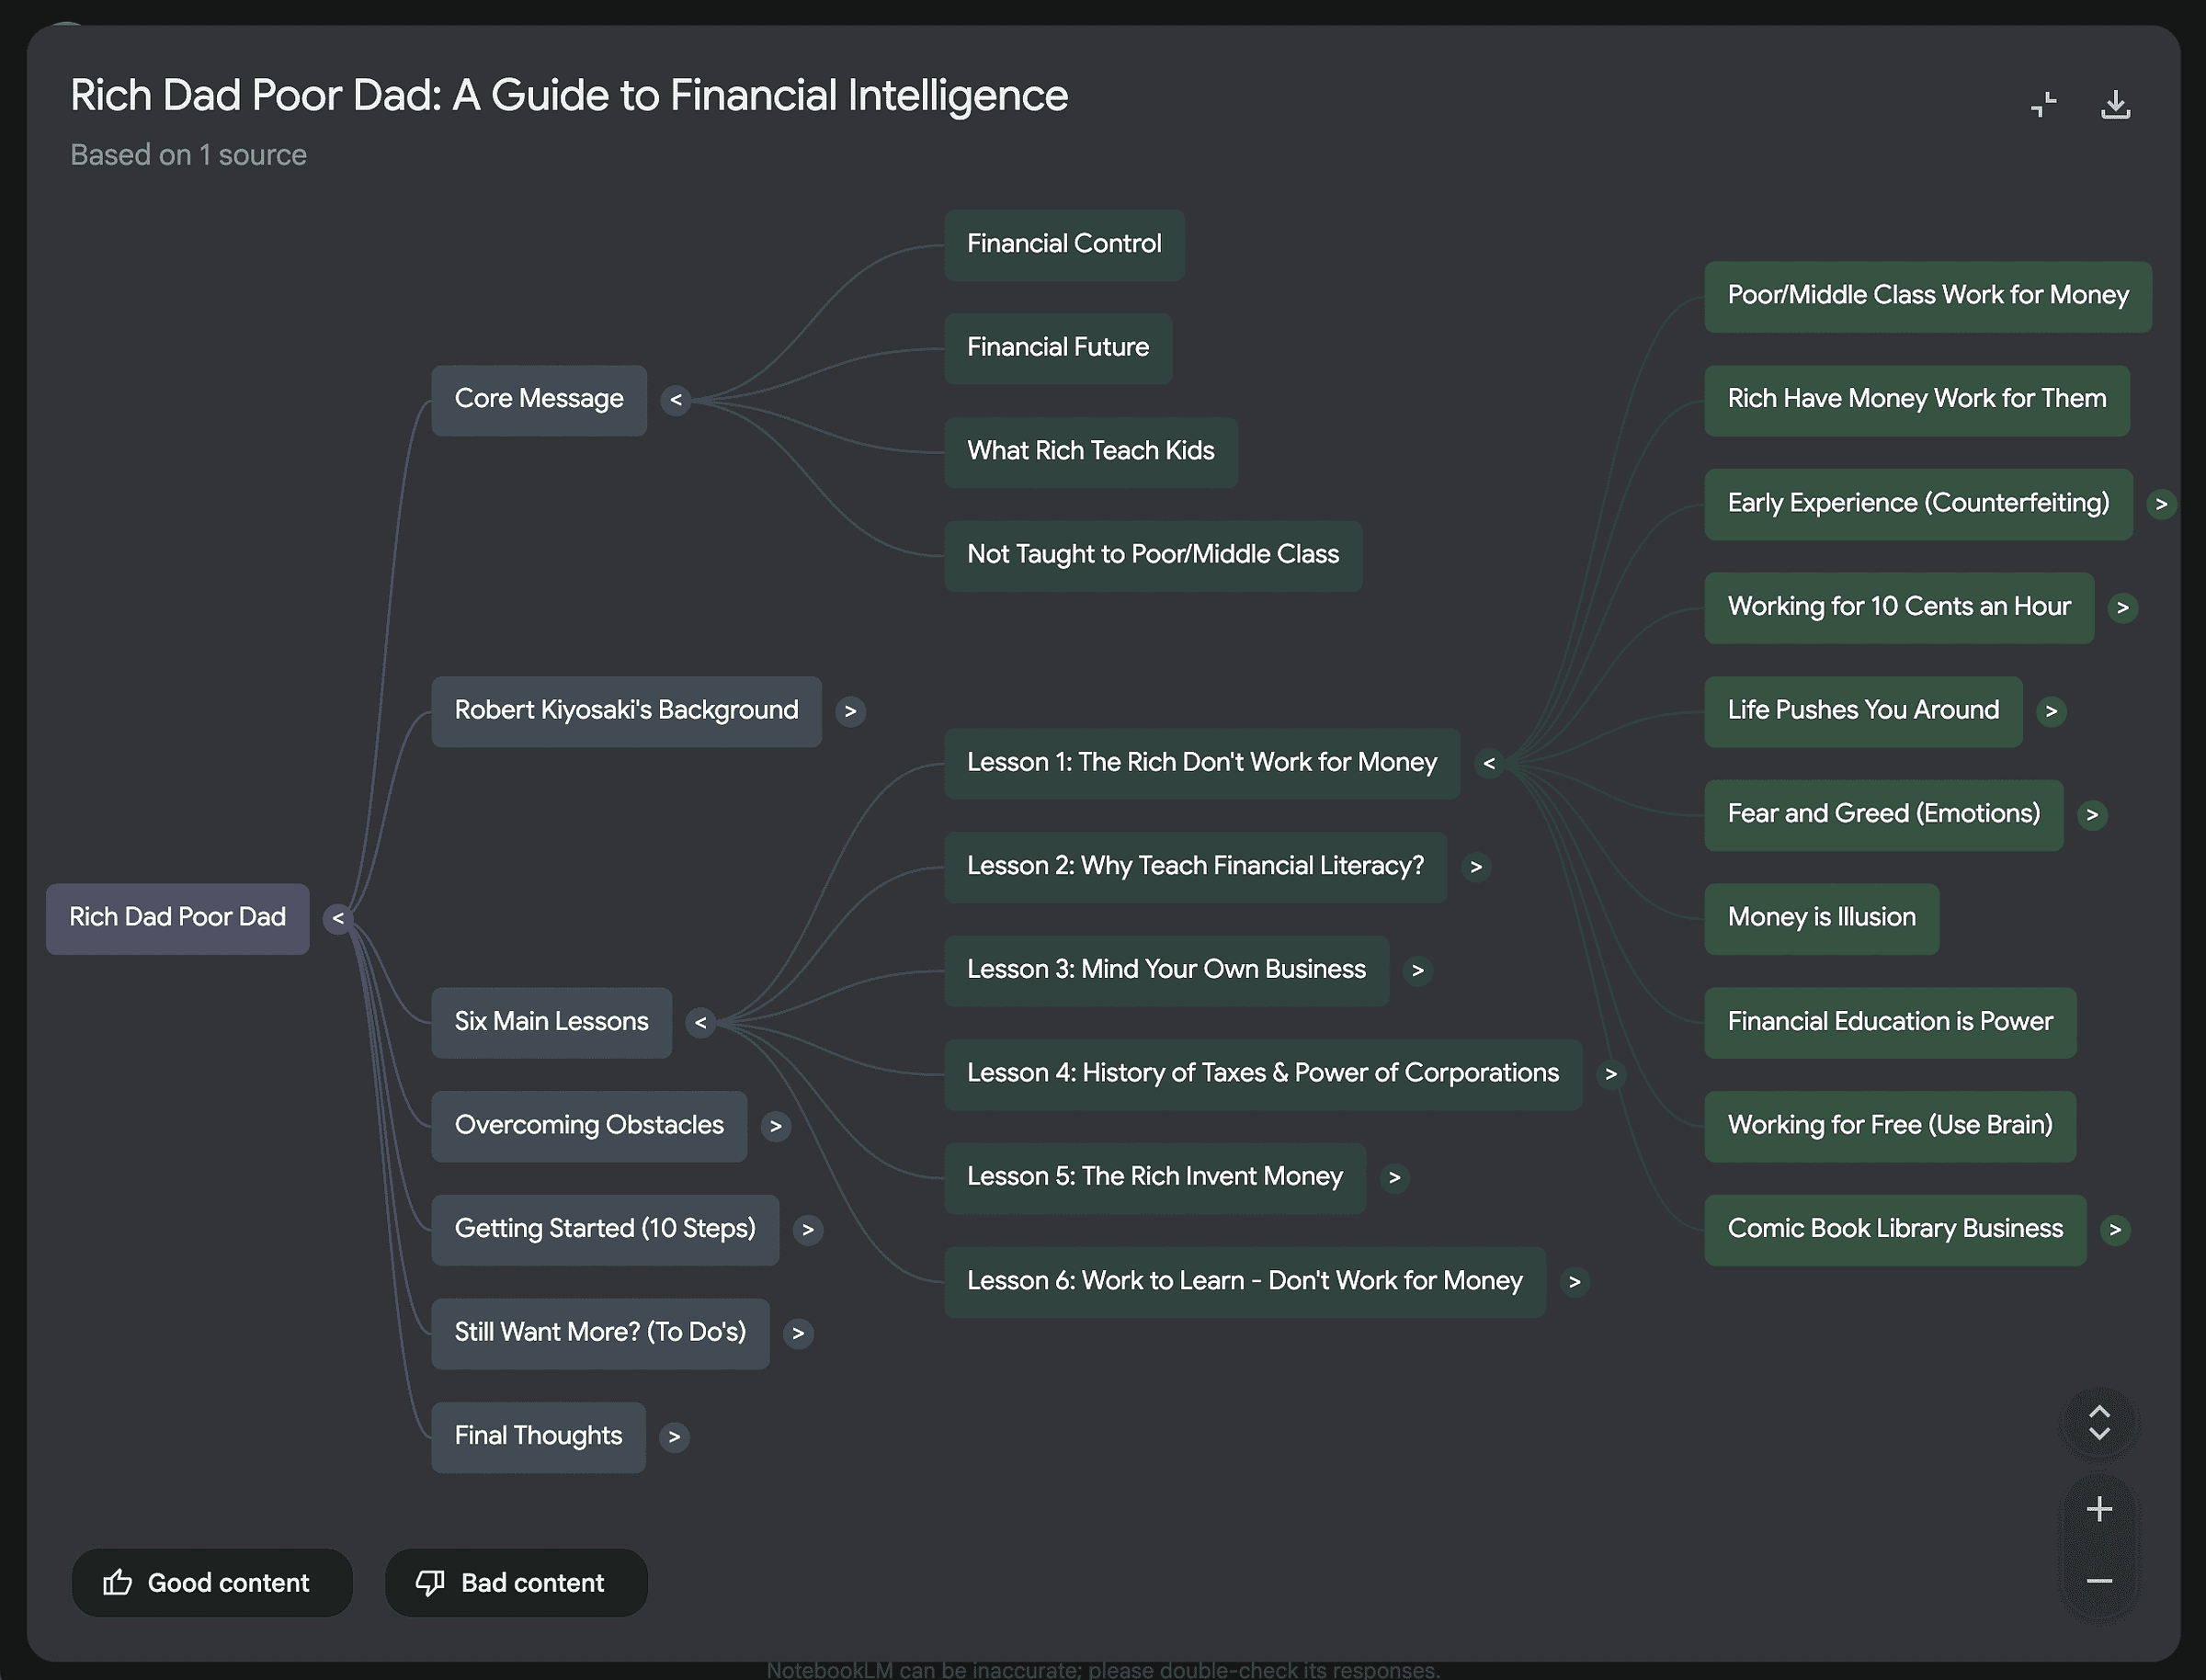Collapse the Lesson 1 sub-branch arrow

1488,763
